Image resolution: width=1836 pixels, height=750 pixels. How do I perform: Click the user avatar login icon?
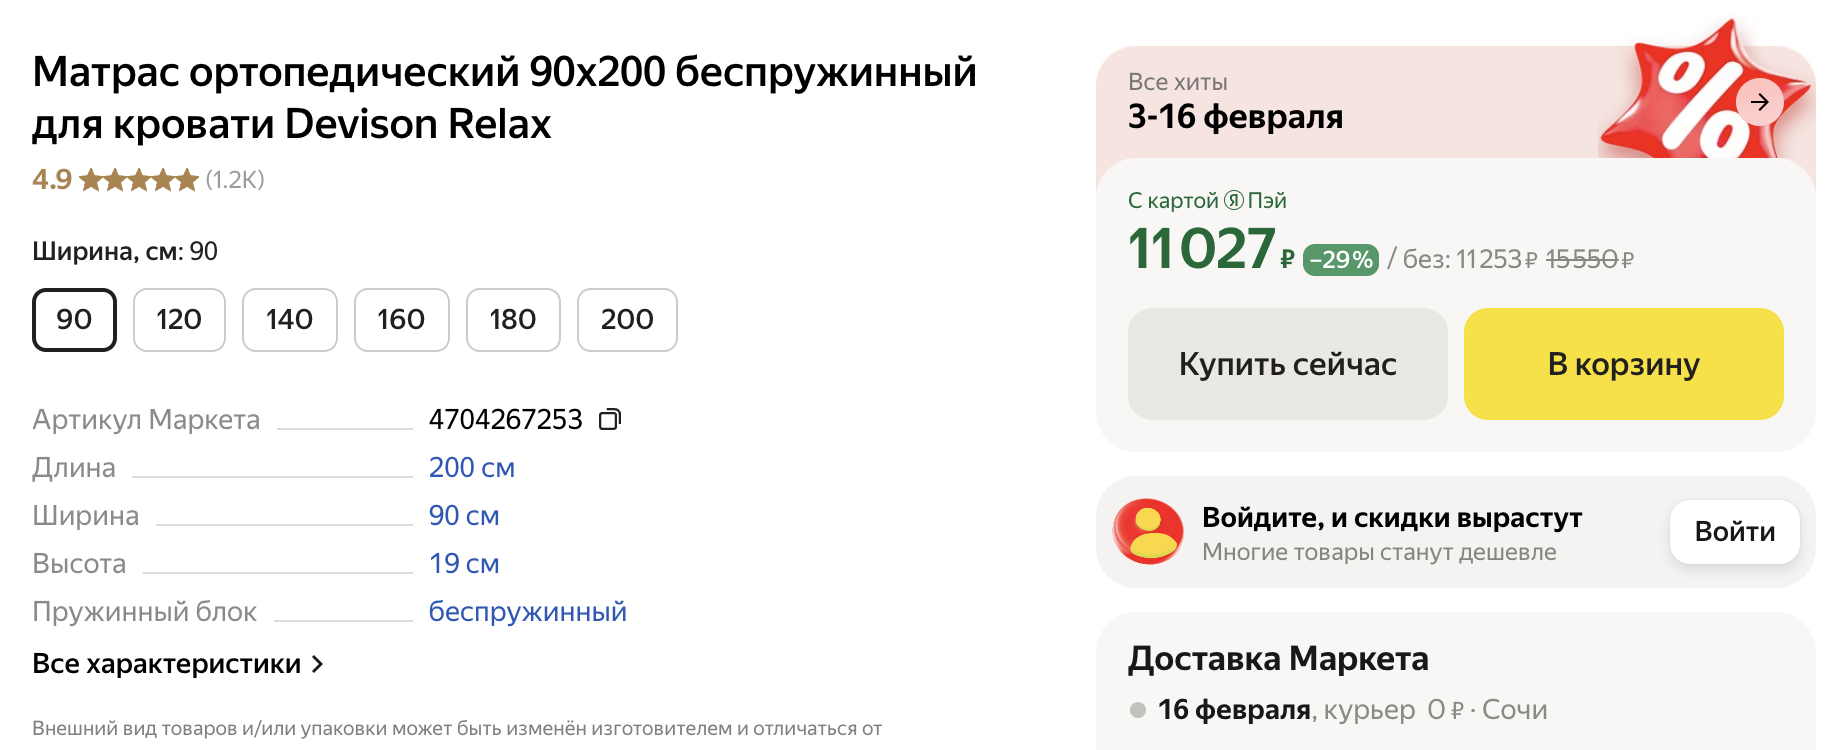click(x=1148, y=532)
